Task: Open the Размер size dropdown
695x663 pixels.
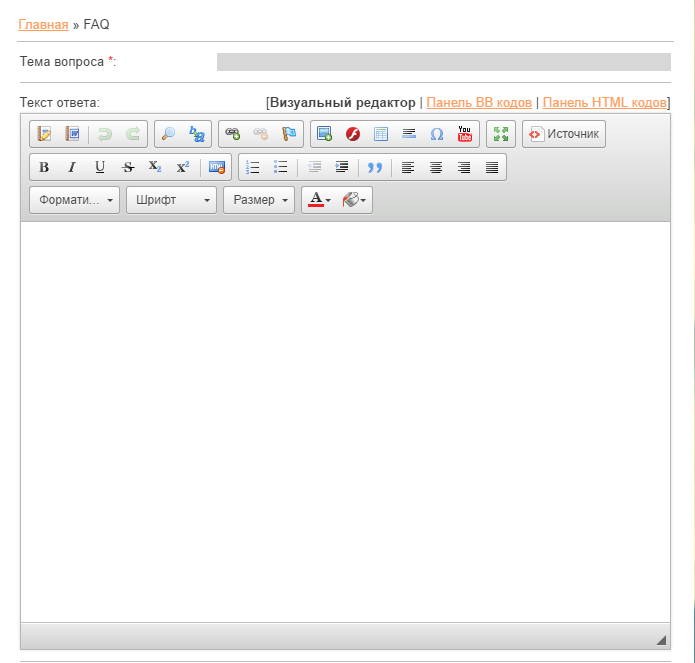Action: click(x=259, y=200)
